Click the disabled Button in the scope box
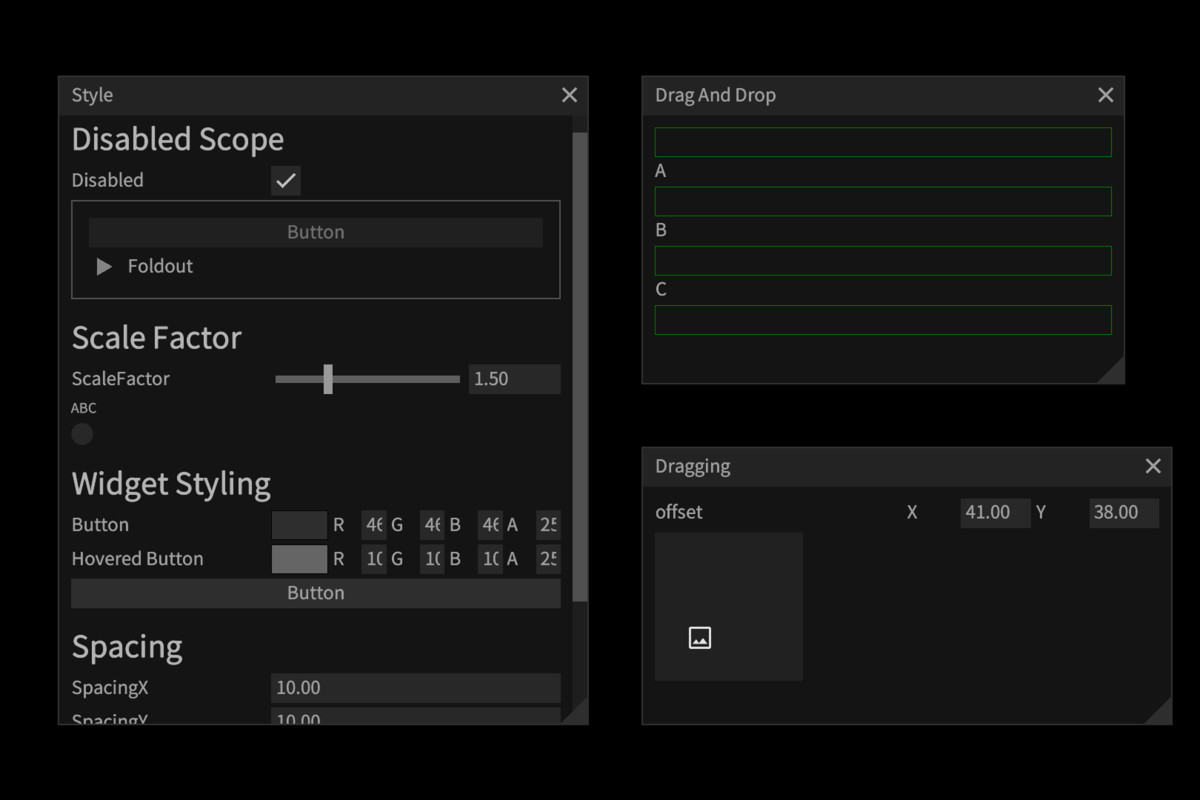 pyautogui.click(x=315, y=232)
